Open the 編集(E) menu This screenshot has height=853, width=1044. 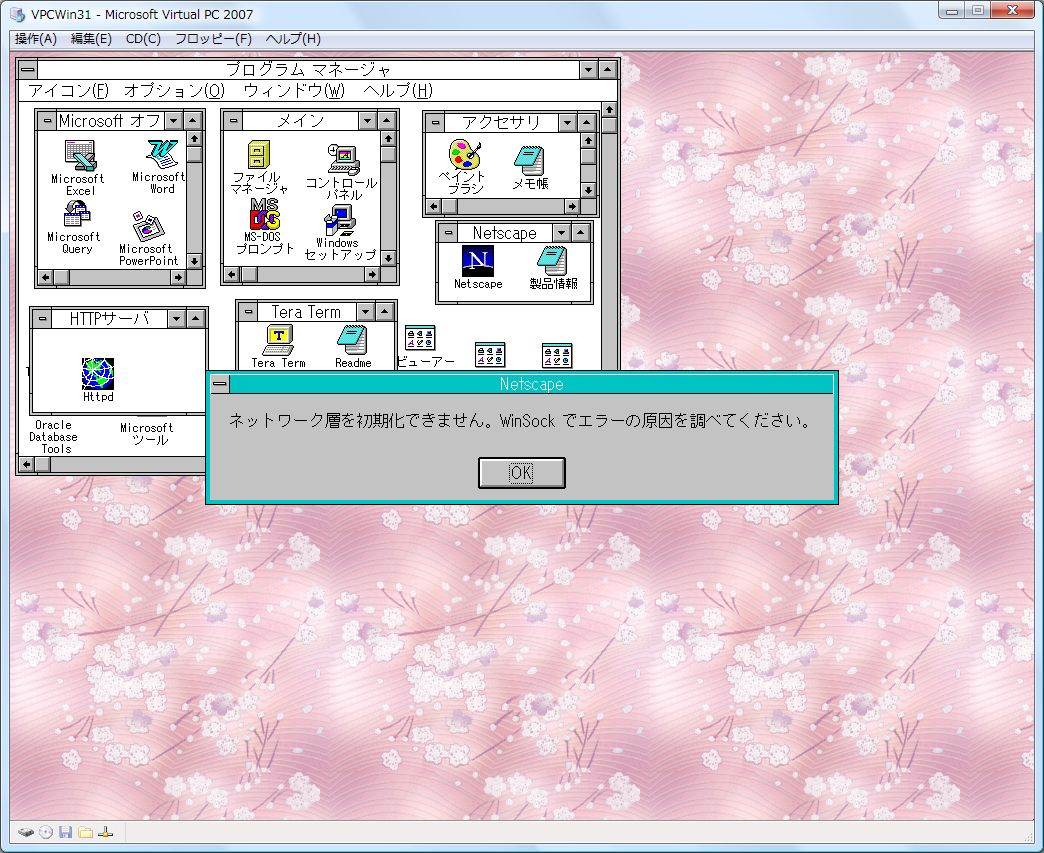(x=91, y=39)
